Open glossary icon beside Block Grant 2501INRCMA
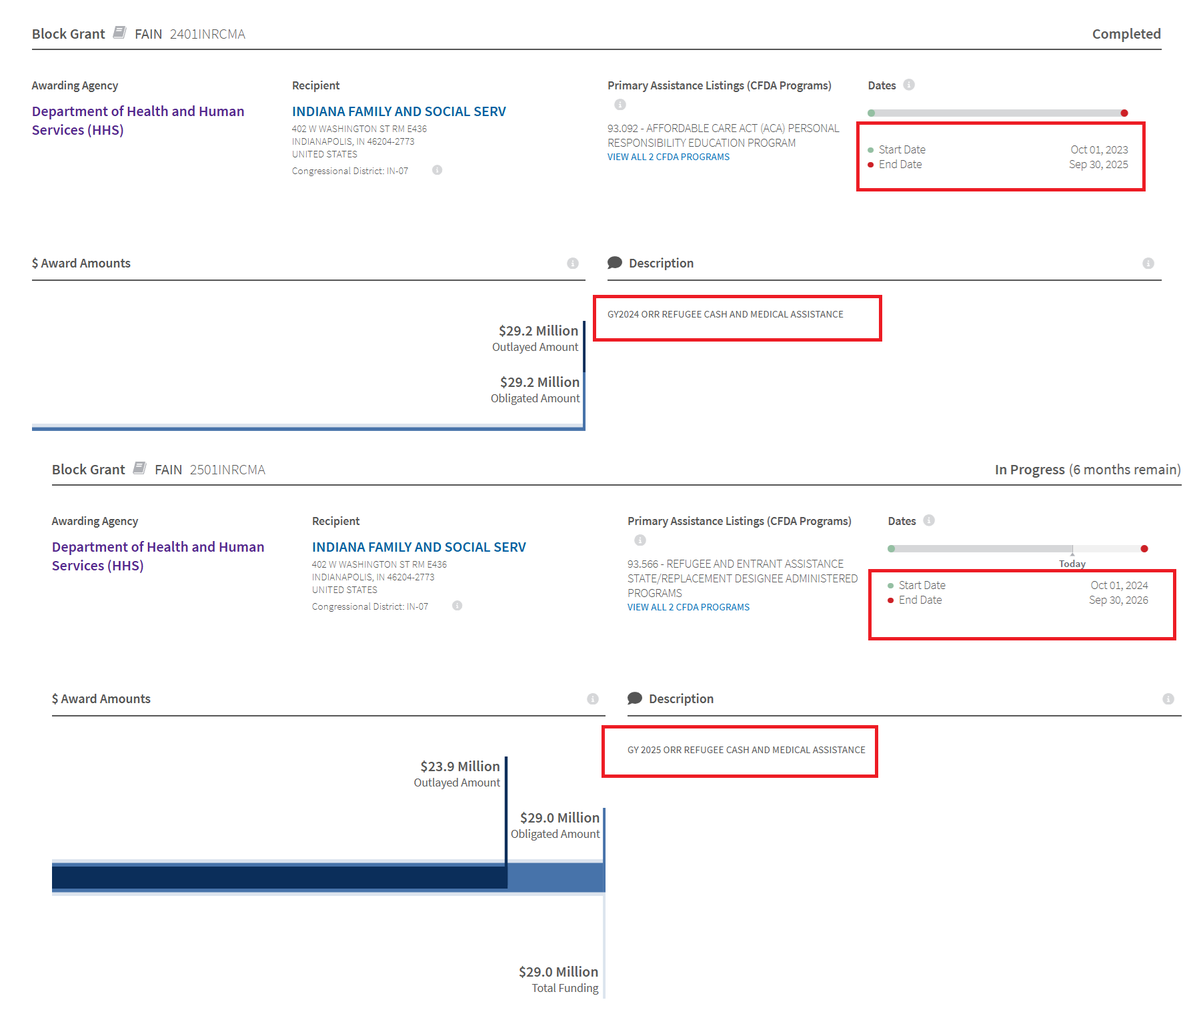1199x1012 pixels. coord(139,468)
